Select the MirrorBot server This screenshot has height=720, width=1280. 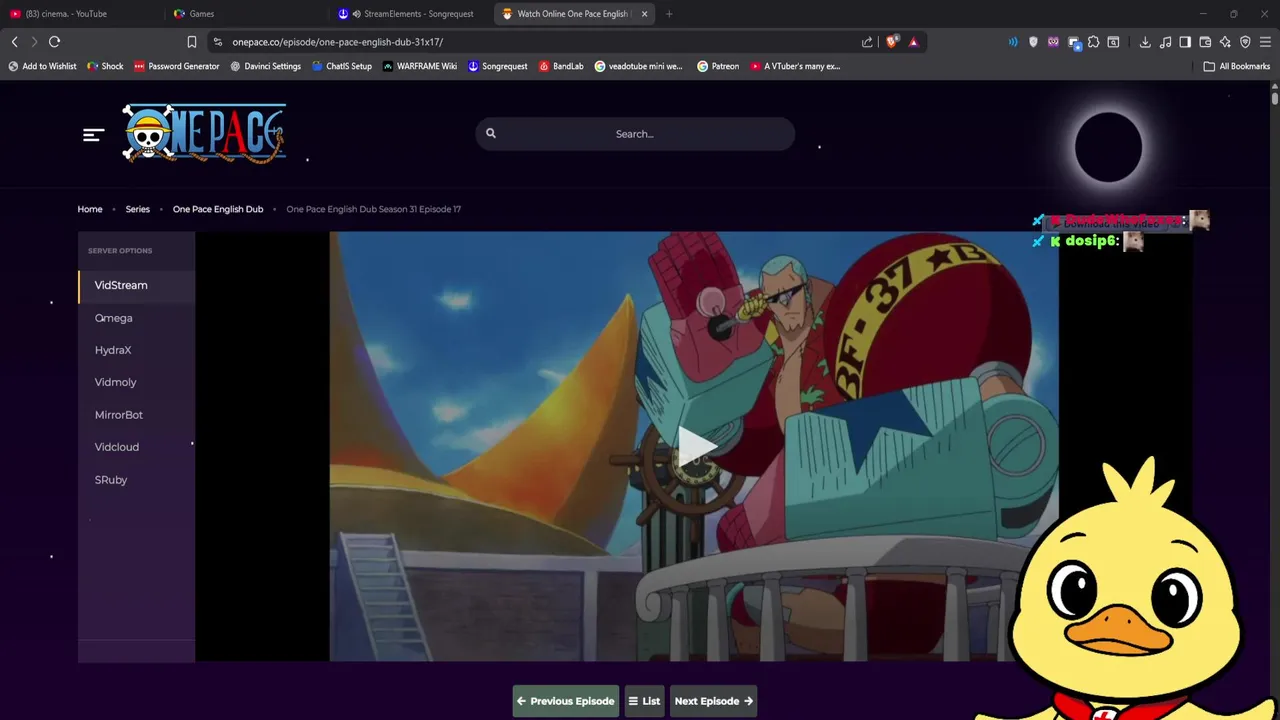click(137, 415)
